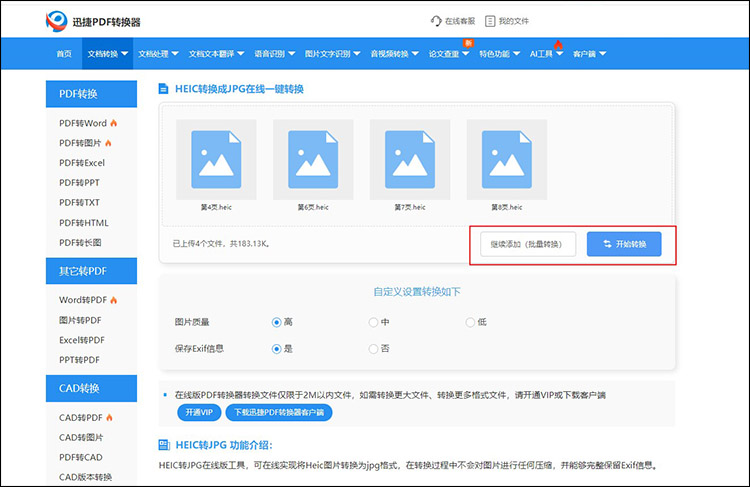The width and height of the screenshot is (750, 487).
Task: Open PDF转HTML in sidebar
Action: (x=84, y=223)
